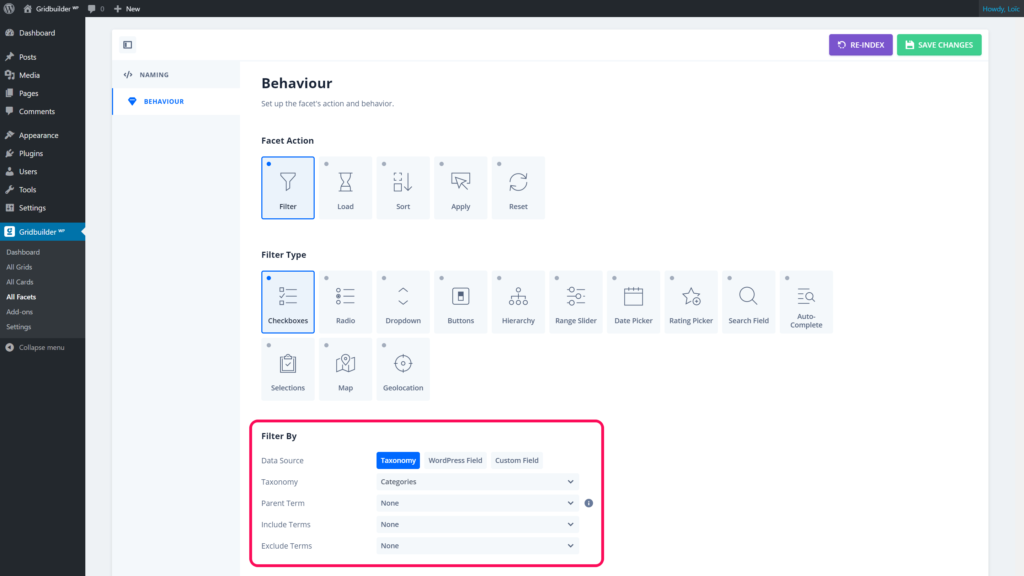Viewport: 1024px width, 576px height.
Task: Select the Sort facet action
Action: 403,187
